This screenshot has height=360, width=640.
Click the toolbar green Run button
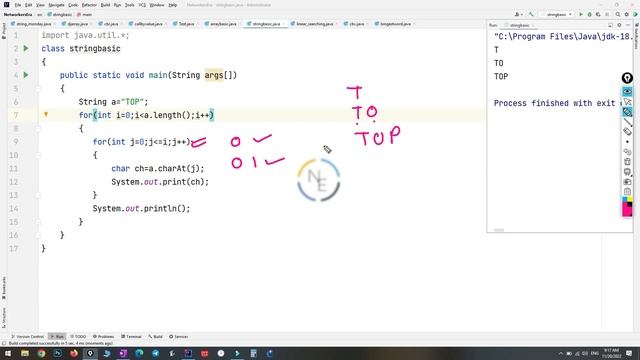pos(581,15)
